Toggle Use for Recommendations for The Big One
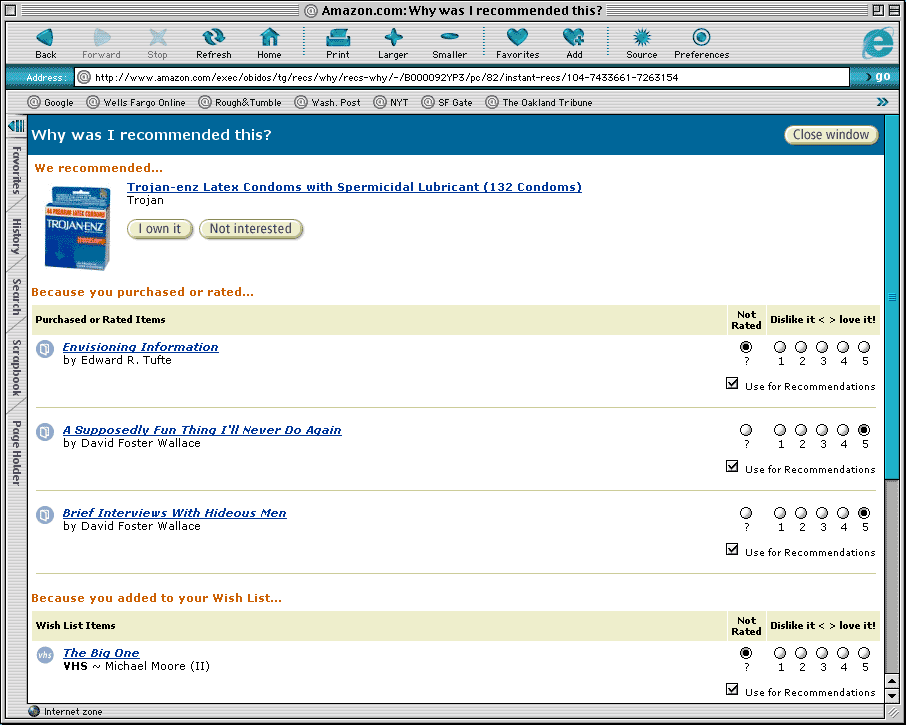Image resolution: width=906 pixels, height=725 pixels. click(732, 689)
